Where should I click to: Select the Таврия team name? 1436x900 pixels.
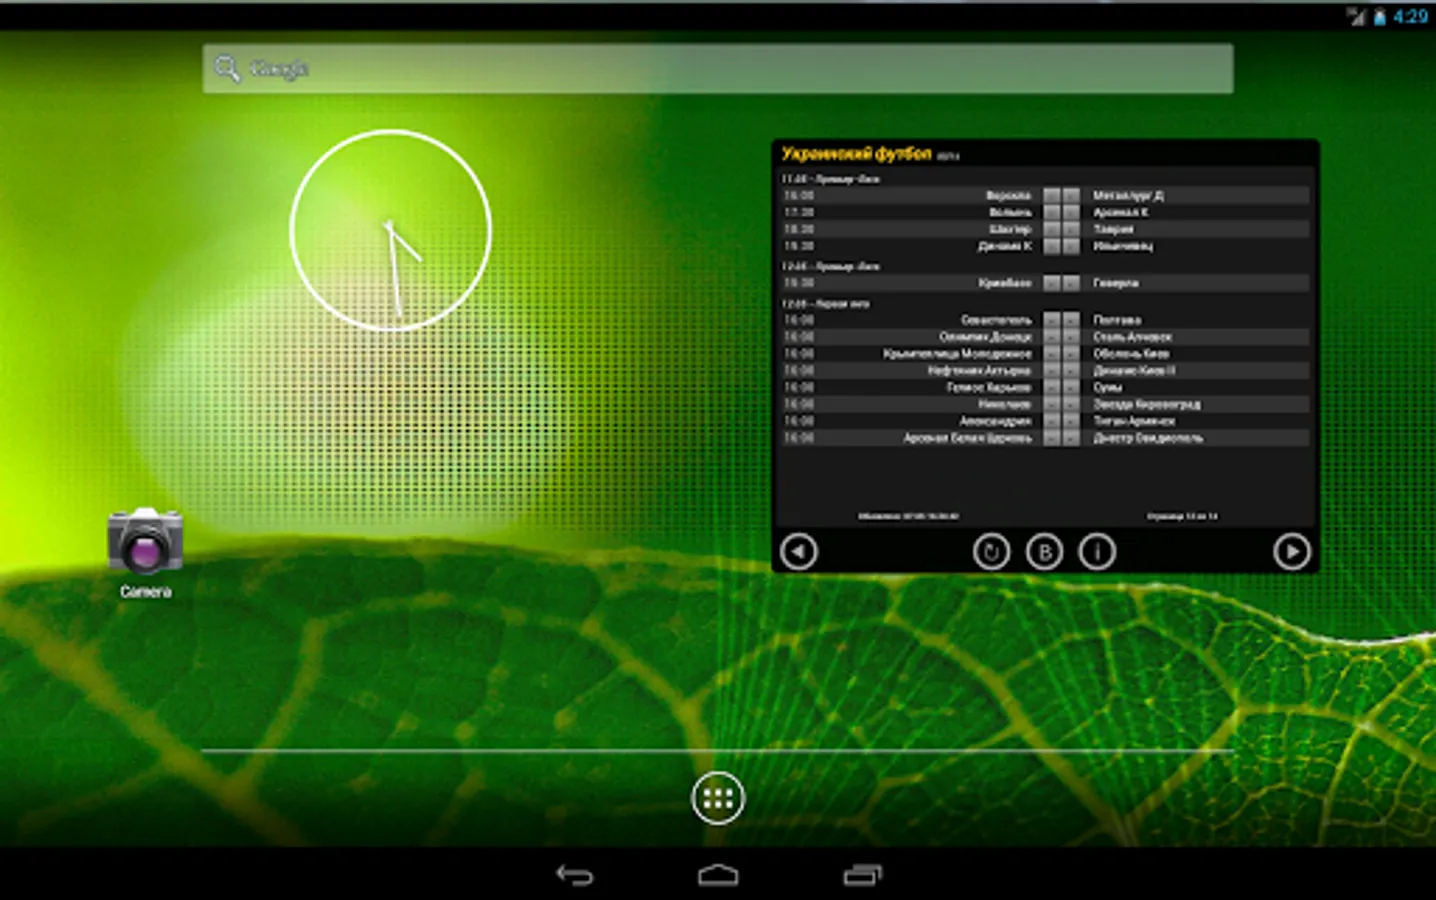(x=1113, y=229)
